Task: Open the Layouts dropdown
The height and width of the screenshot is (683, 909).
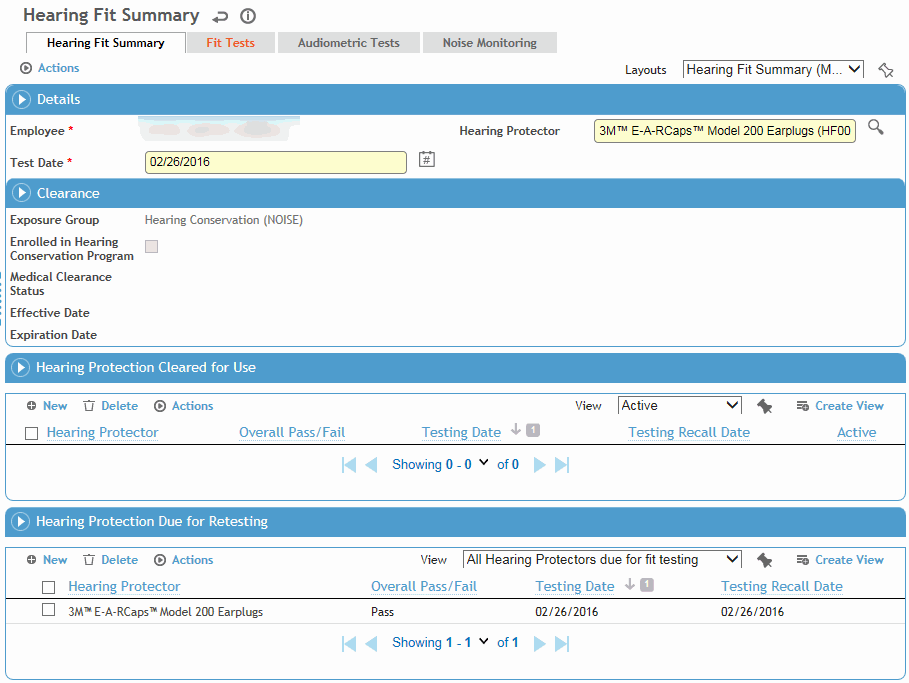Action: click(772, 70)
